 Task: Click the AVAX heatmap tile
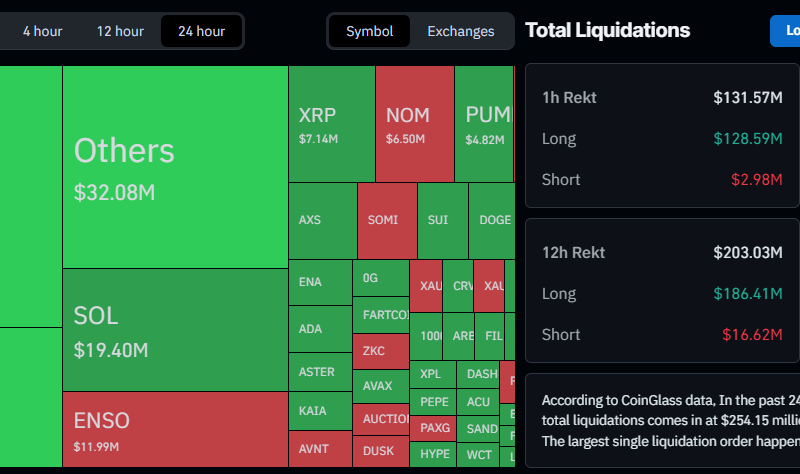coord(380,385)
